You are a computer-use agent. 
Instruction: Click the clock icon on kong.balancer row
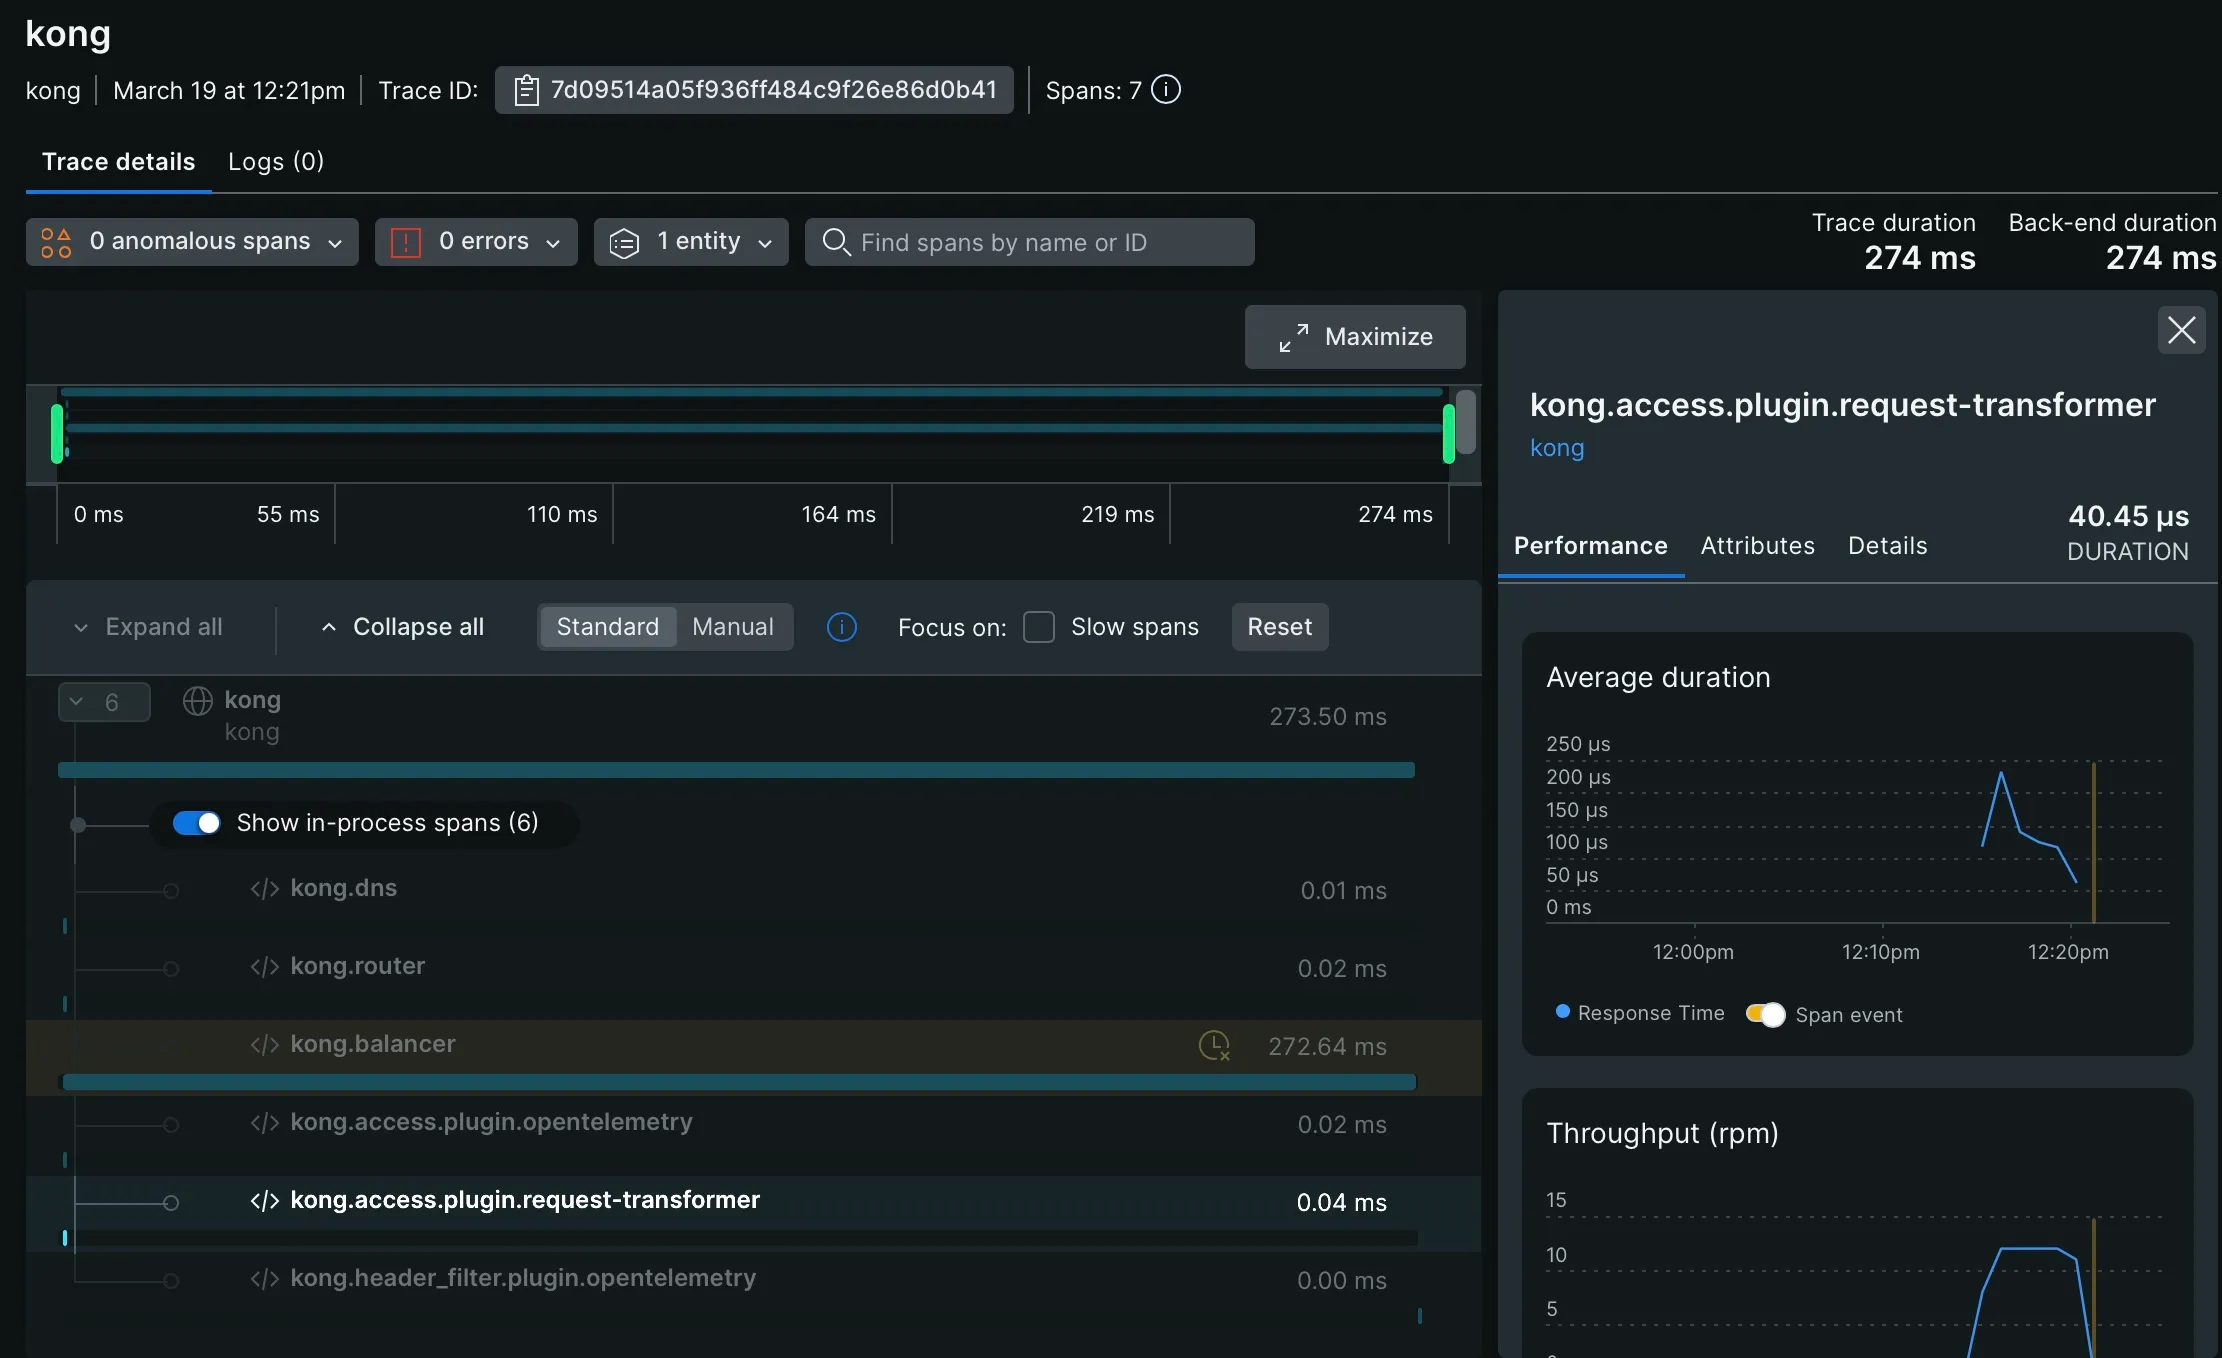tap(1213, 1046)
